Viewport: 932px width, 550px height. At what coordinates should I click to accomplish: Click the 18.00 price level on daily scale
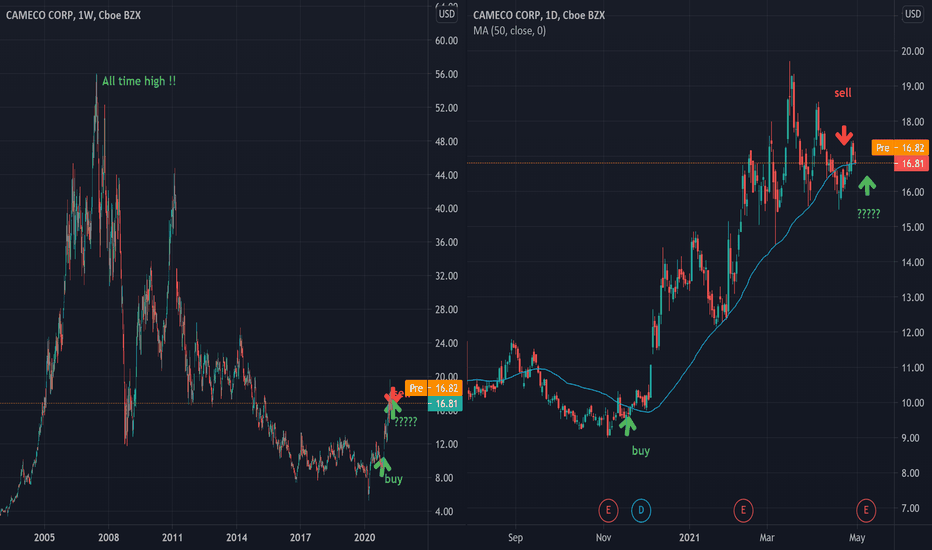click(912, 122)
